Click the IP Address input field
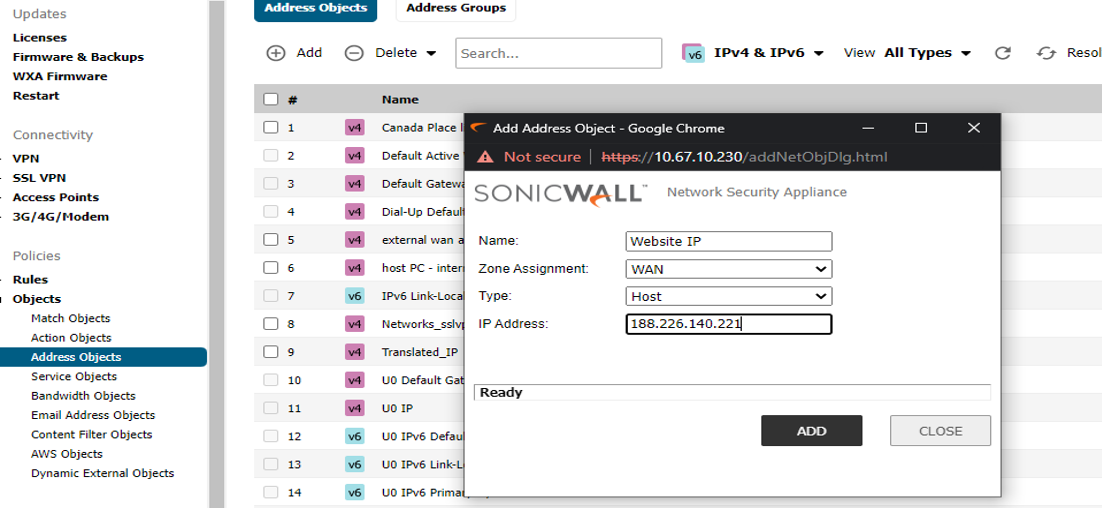 point(729,324)
